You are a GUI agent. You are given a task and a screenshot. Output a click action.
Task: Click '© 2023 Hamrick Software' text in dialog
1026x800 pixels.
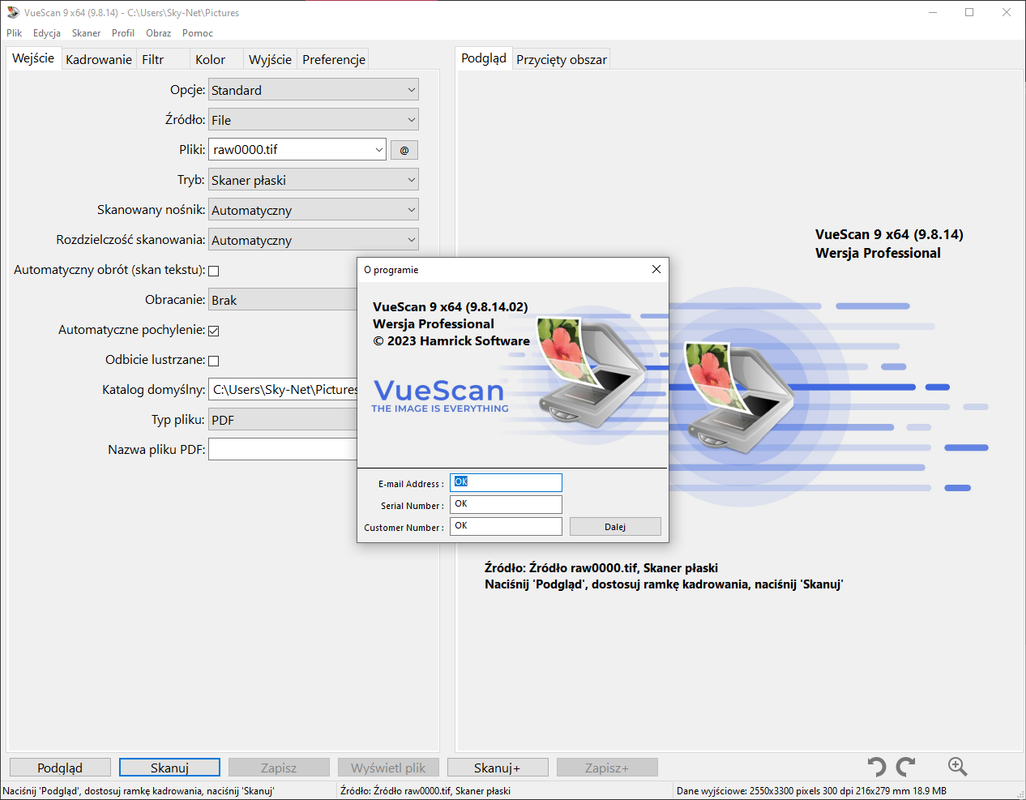coord(451,341)
